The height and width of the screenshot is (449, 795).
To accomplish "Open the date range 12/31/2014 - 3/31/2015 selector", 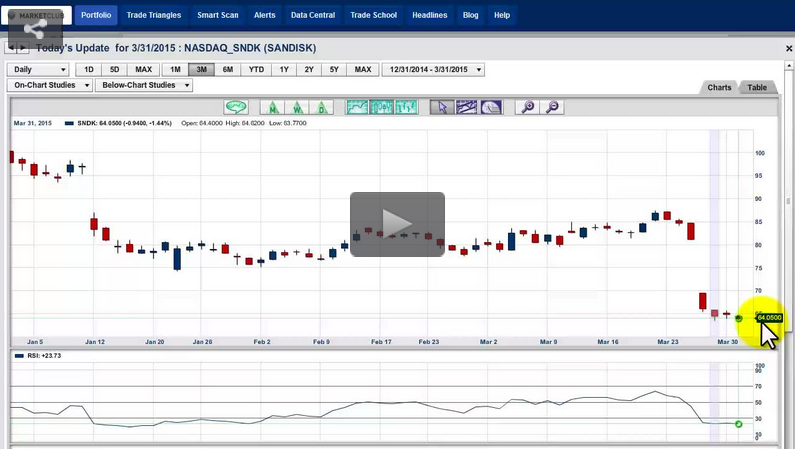I will click(433, 70).
